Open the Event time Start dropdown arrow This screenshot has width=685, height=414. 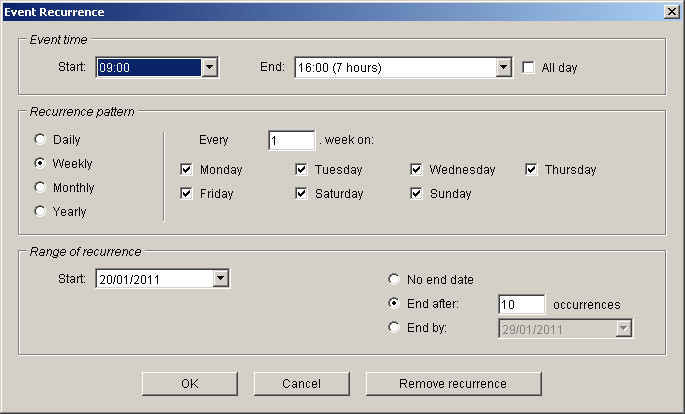[x=210, y=67]
